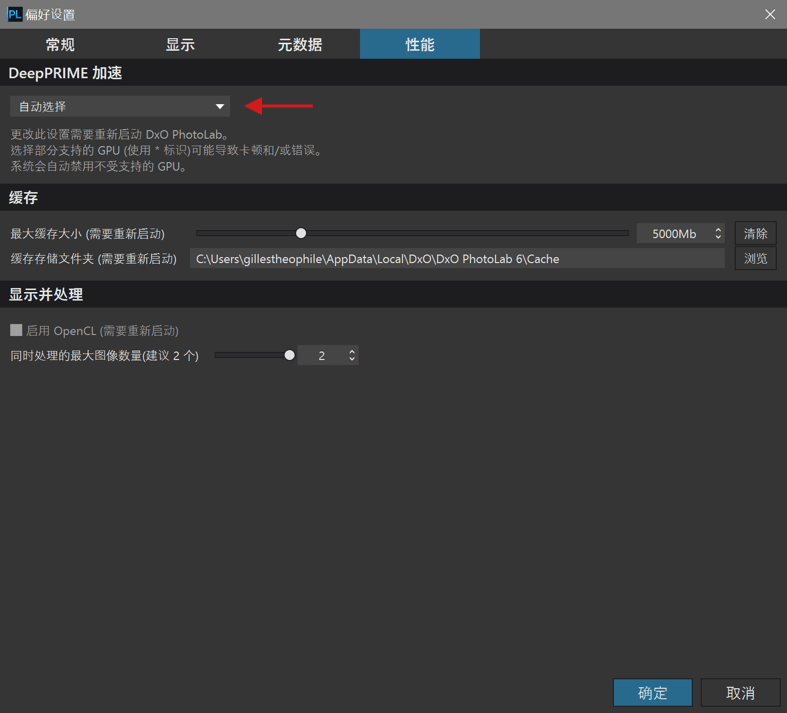Close the 偏好设置 window
Screen dimensions: 787x713
coord(770,15)
